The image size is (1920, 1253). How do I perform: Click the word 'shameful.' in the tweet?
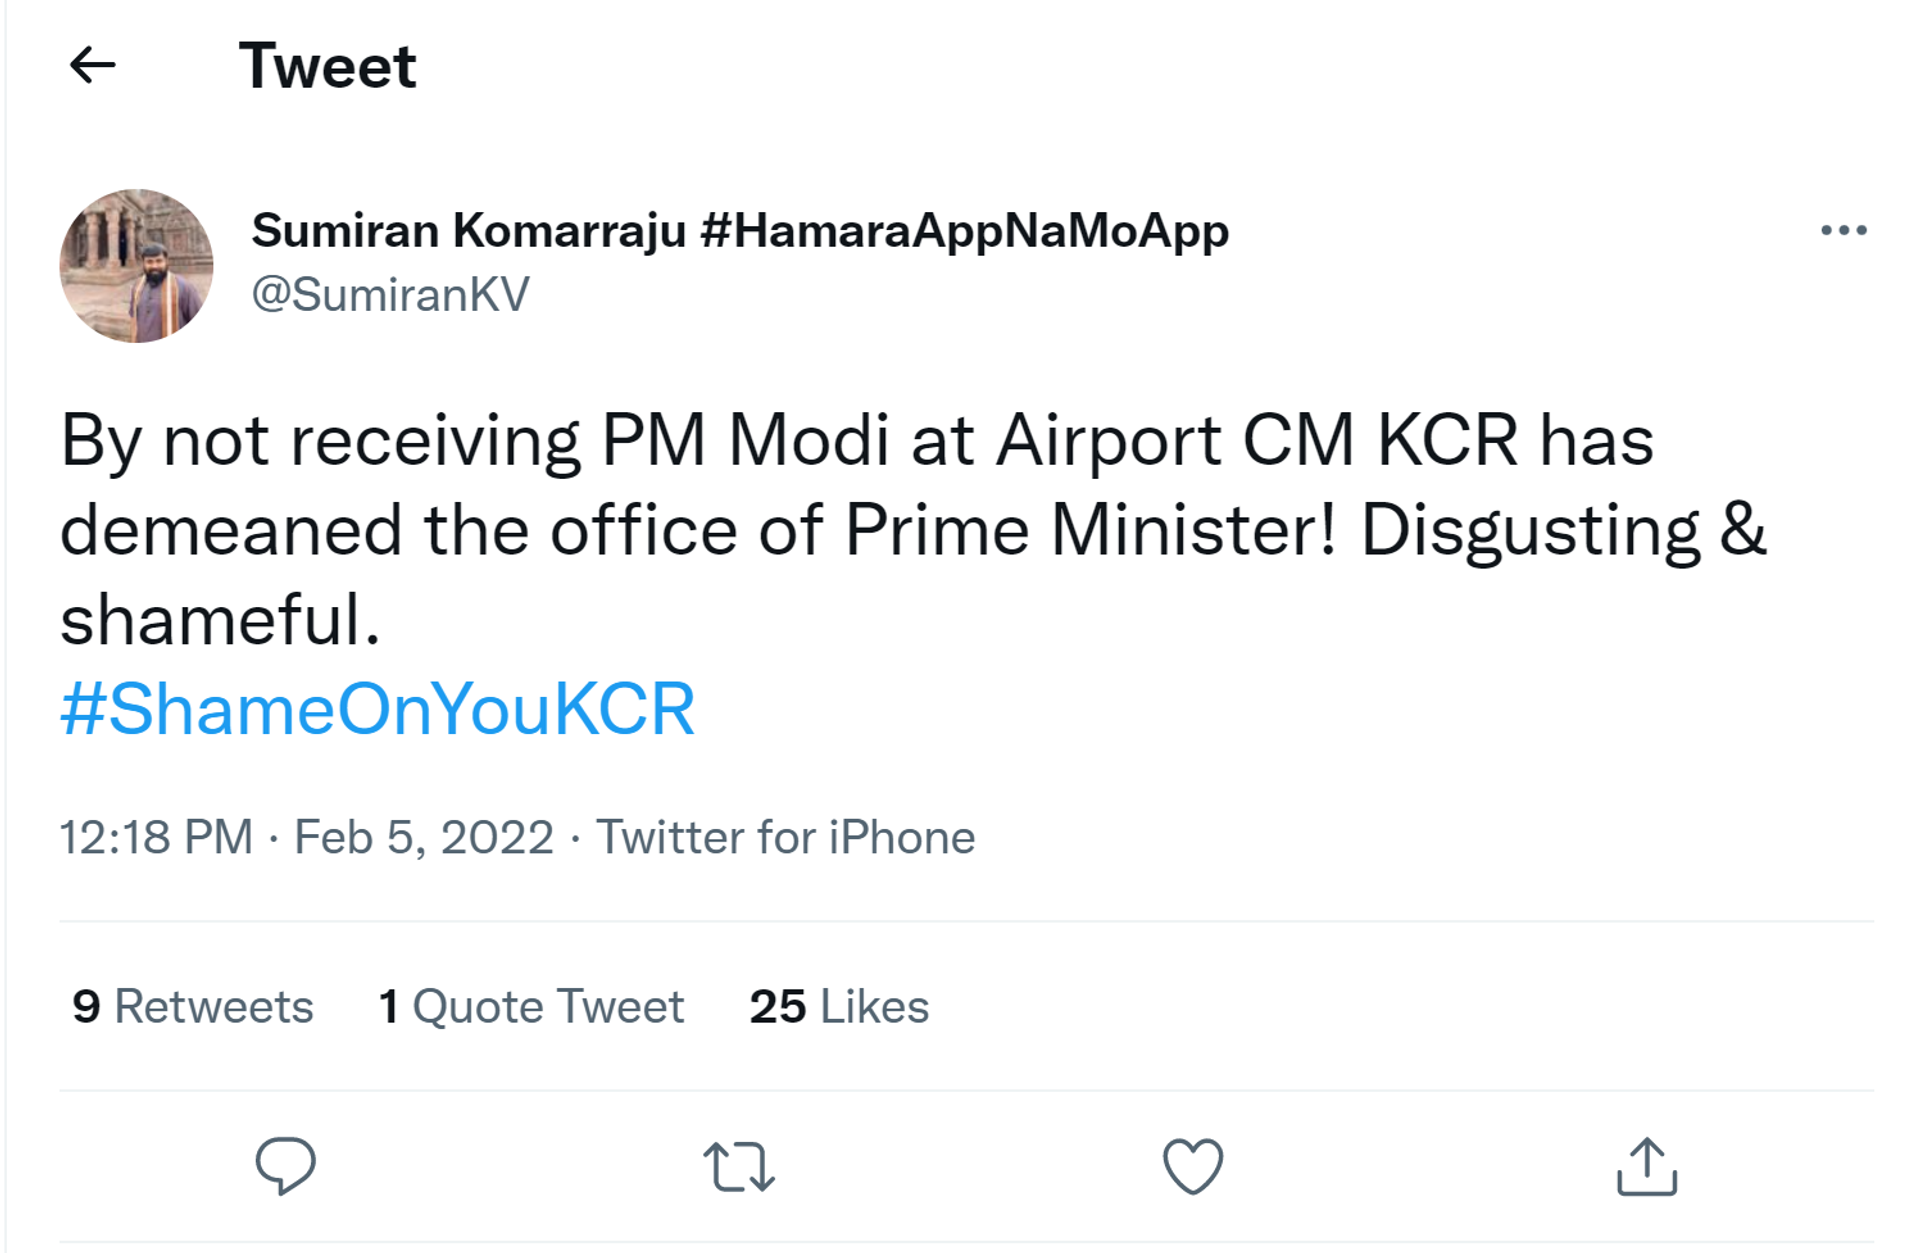[x=220, y=619]
